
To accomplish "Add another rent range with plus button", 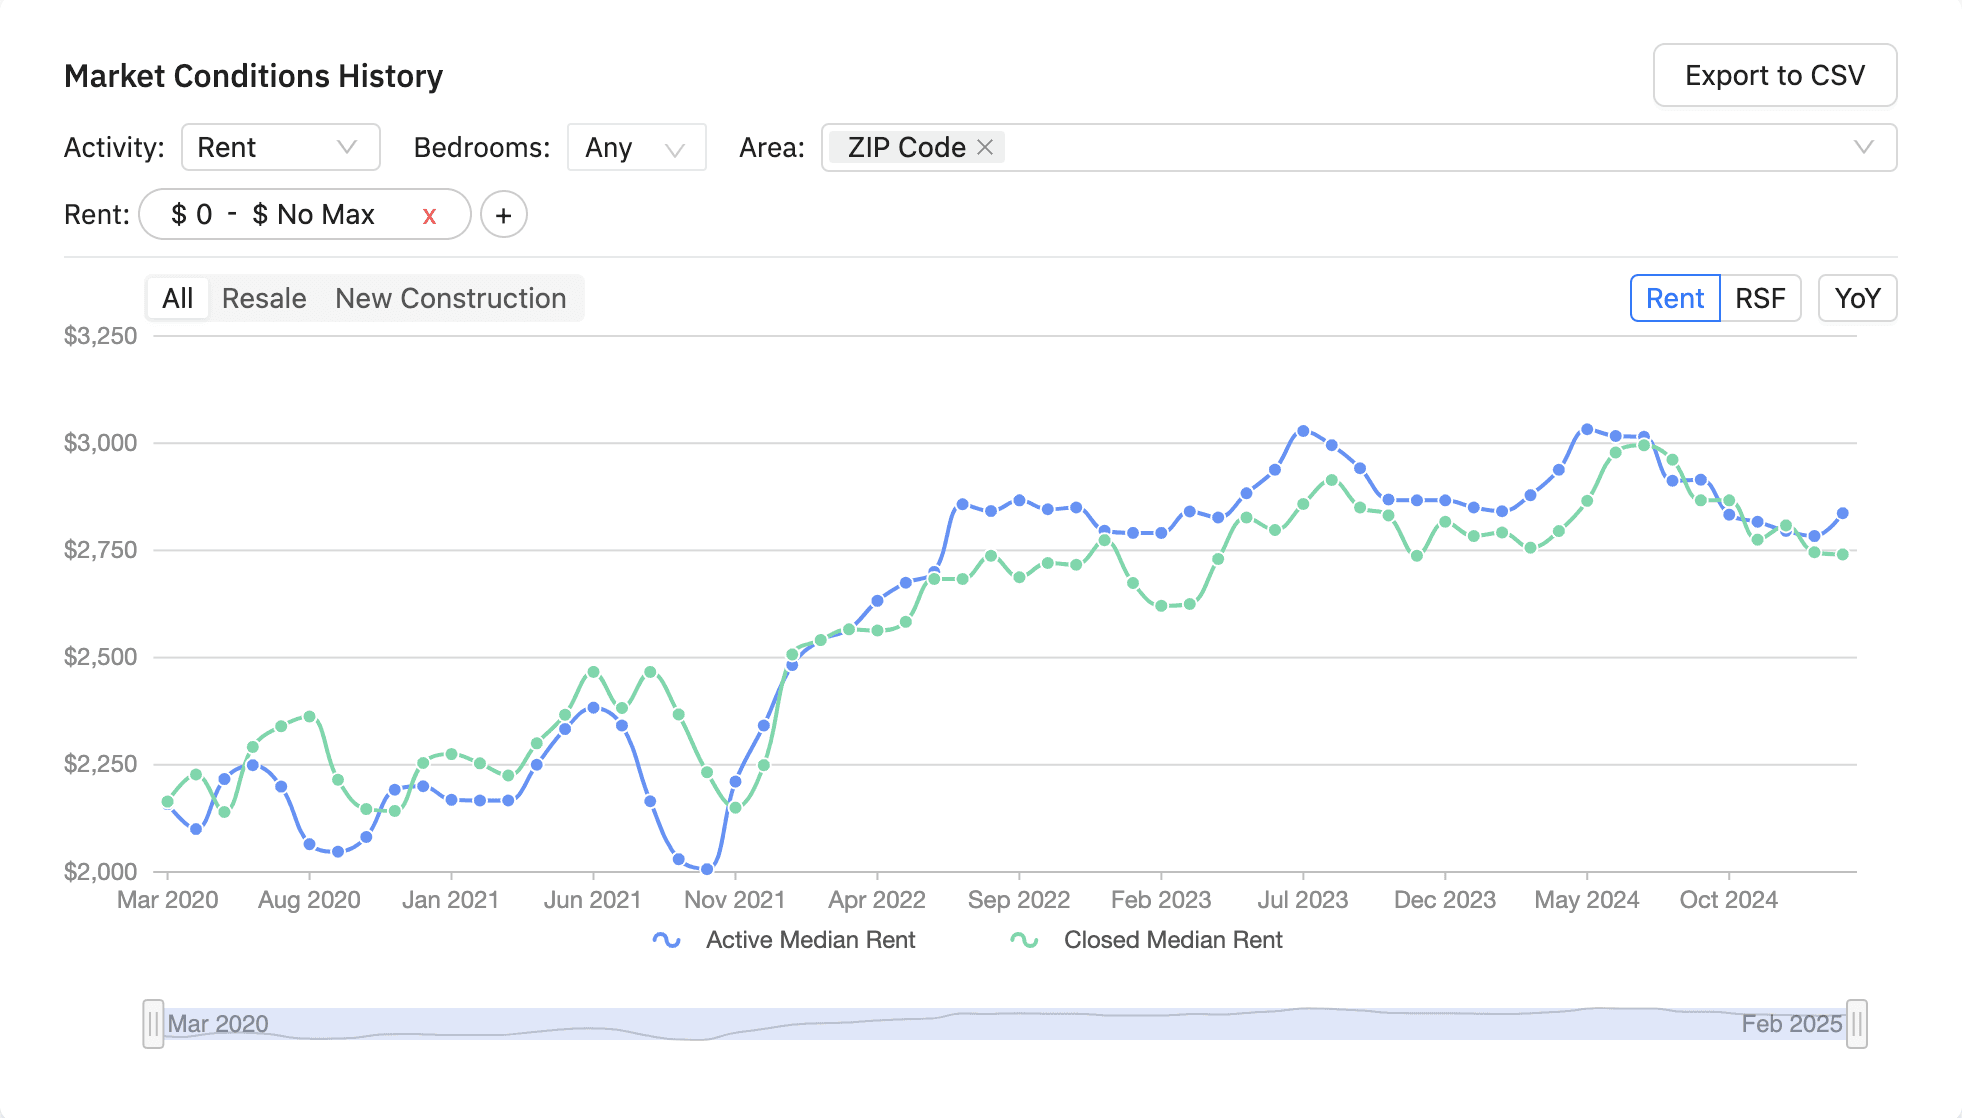I will coord(504,215).
